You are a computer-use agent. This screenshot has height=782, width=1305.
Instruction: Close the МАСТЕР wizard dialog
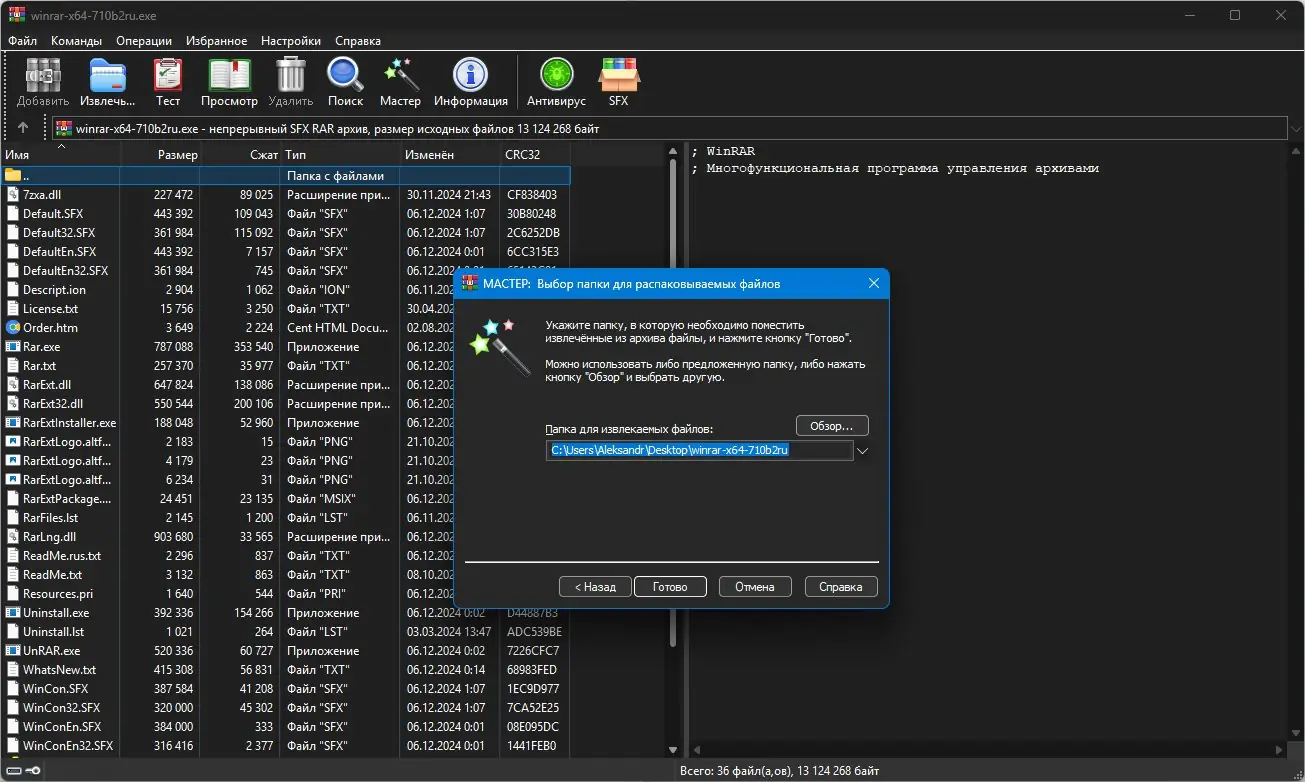873,284
